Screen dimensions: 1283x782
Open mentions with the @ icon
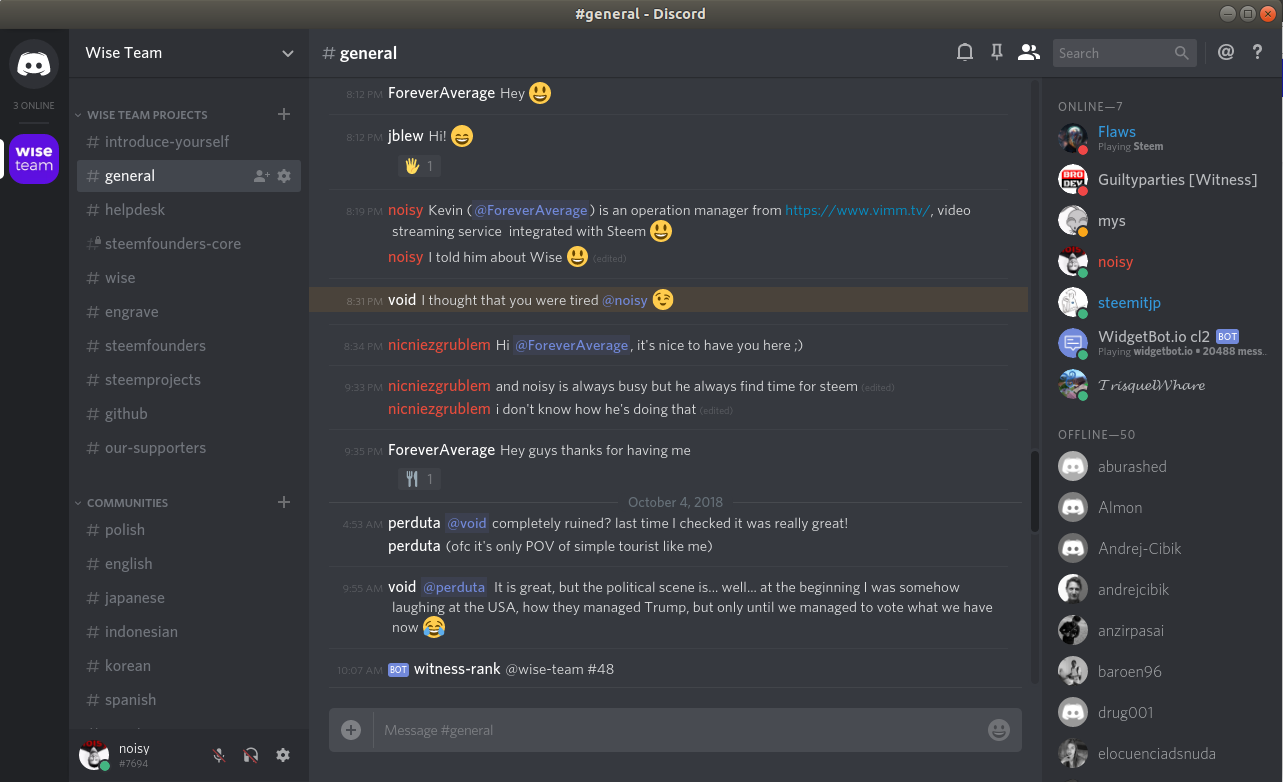click(1226, 53)
